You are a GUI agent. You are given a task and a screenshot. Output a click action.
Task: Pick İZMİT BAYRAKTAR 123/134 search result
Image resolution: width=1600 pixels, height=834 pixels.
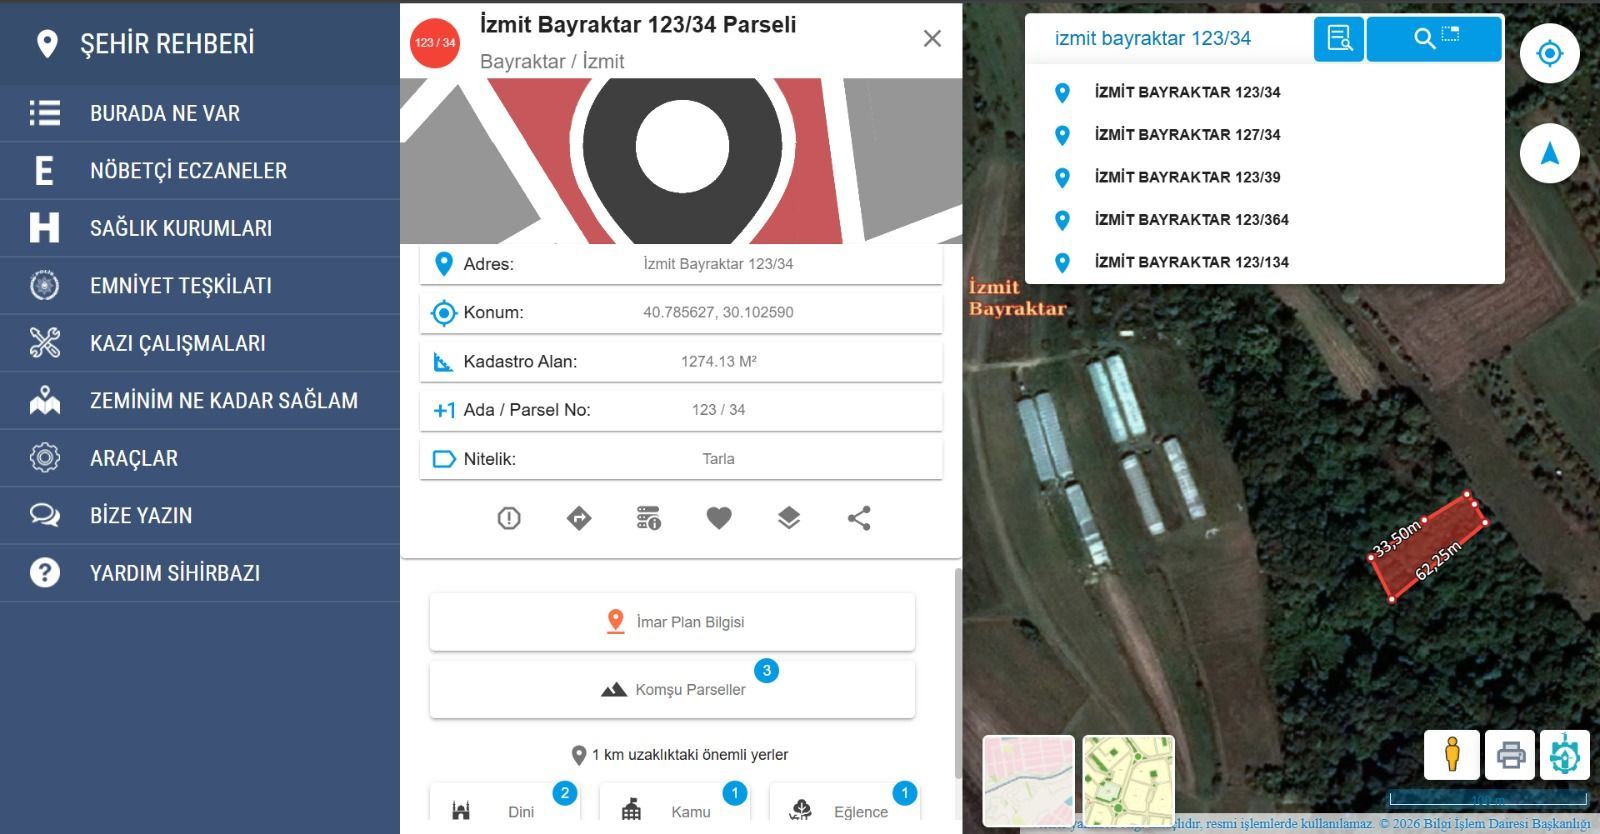tap(1191, 262)
